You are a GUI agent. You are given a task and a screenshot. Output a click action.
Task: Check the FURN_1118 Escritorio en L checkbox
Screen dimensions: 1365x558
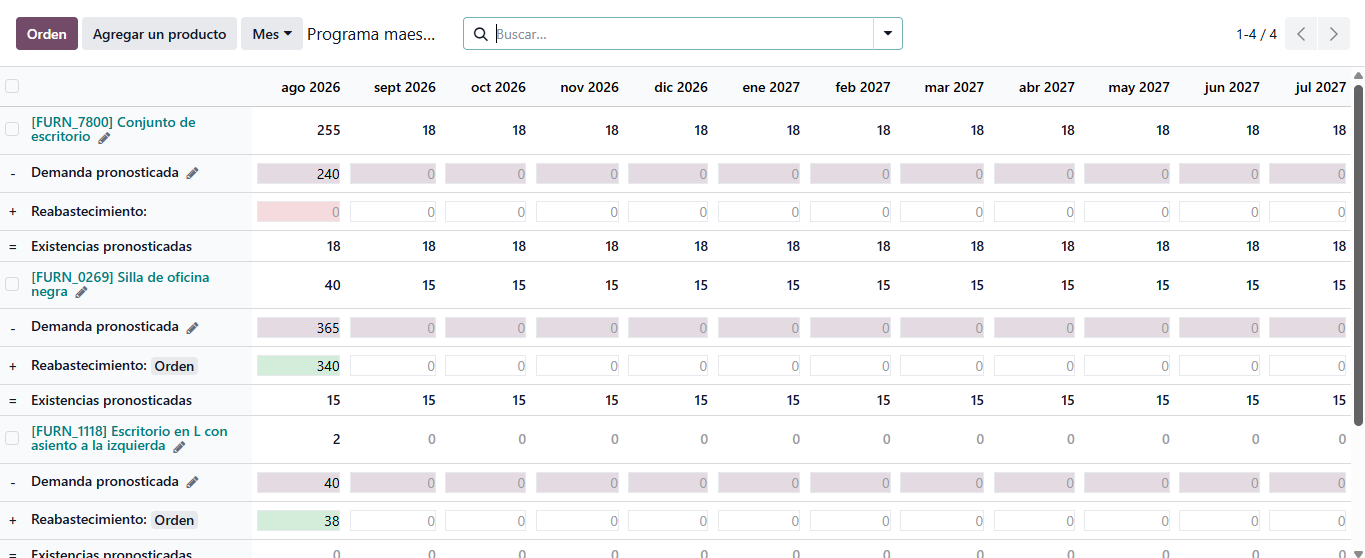[12, 438]
